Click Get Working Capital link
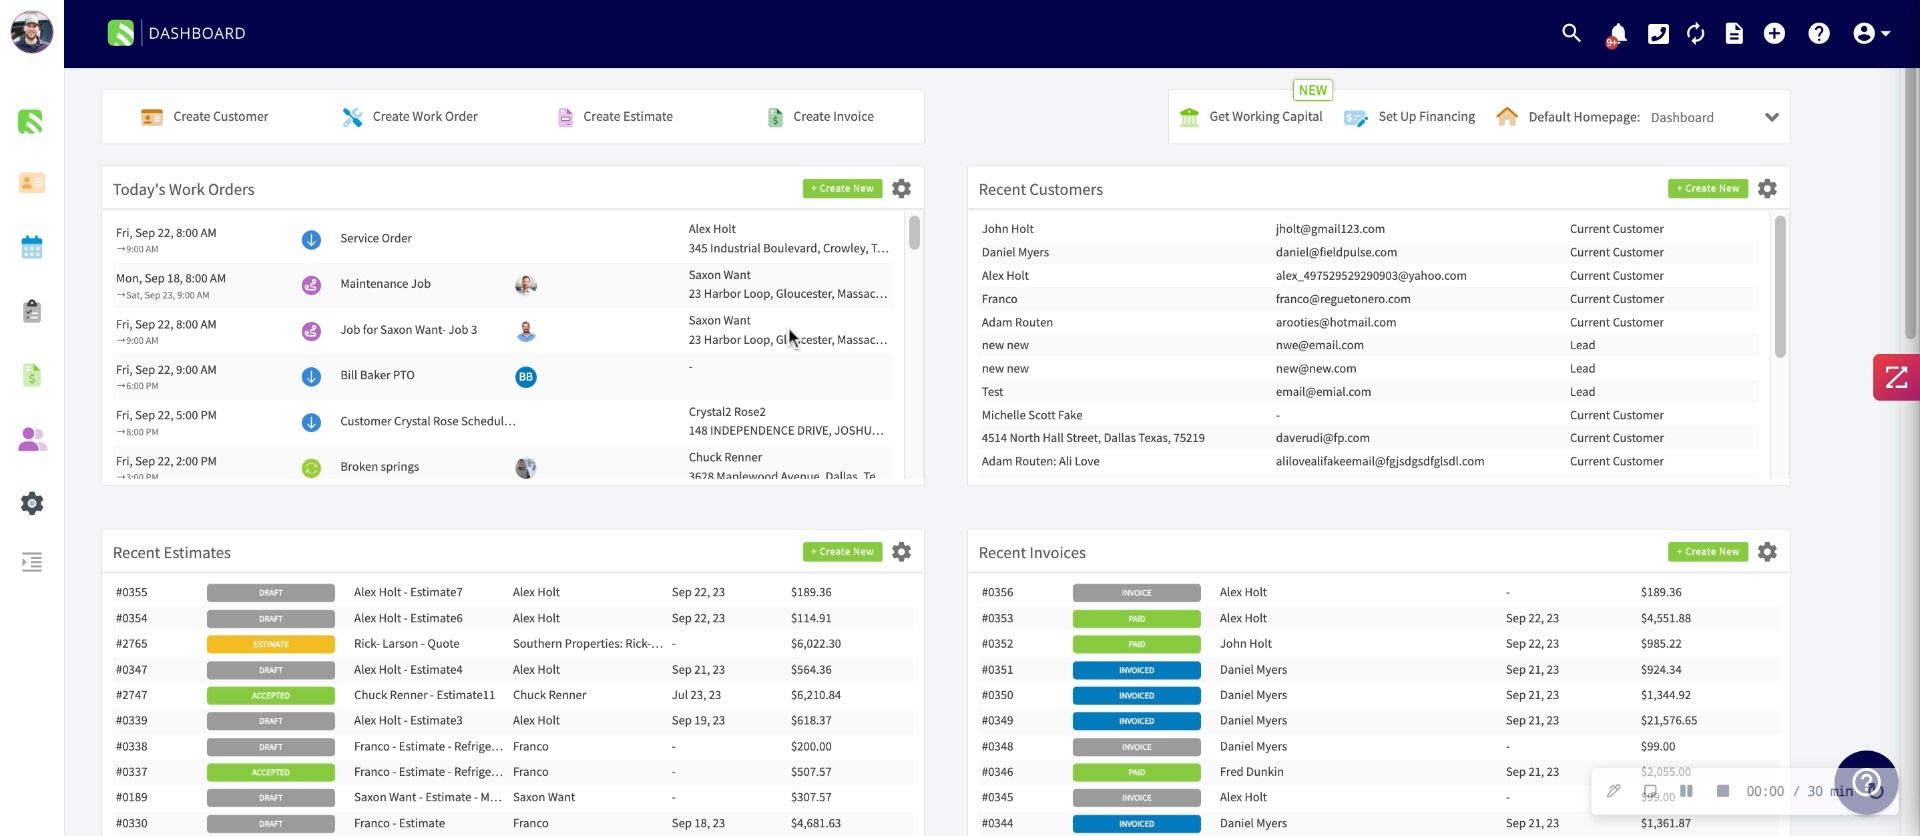1920x836 pixels. pos(1251,117)
